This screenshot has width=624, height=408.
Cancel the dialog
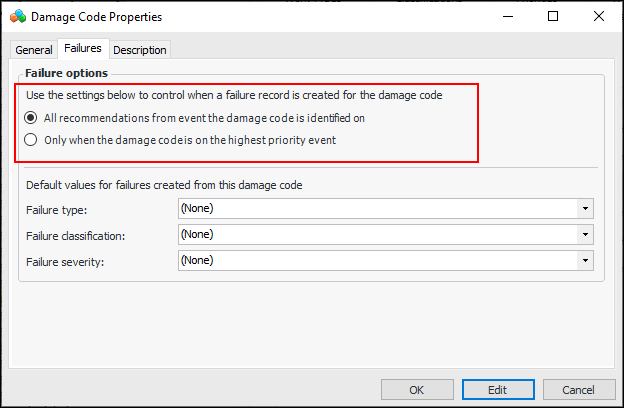click(x=577, y=389)
